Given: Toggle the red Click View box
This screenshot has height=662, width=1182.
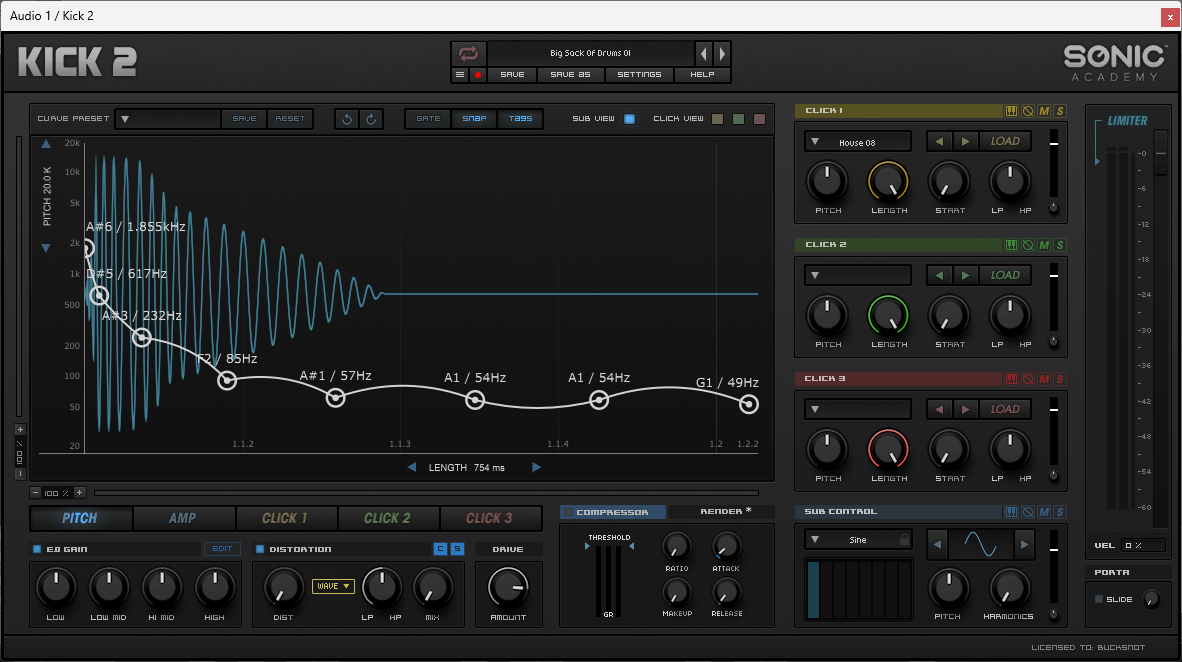Looking at the screenshot, I should 760,118.
